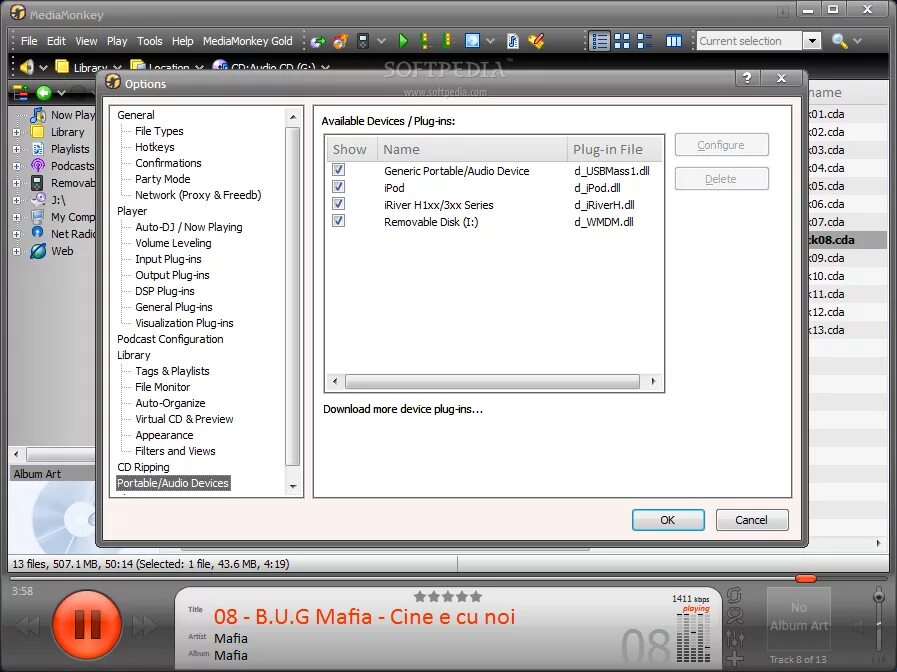Image resolution: width=897 pixels, height=672 pixels.
Task: Click the volume slider in player
Action: [879, 621]
